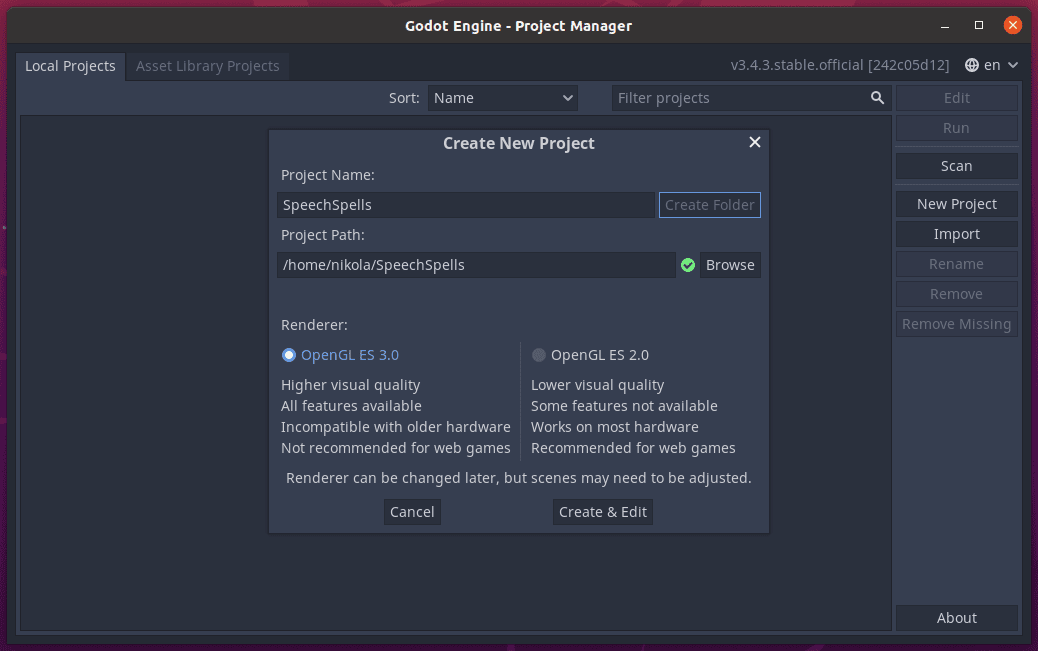Click the "Recommended for web games" text
The height and width of the screenshot is (651, 1038).
coord(633,448)
